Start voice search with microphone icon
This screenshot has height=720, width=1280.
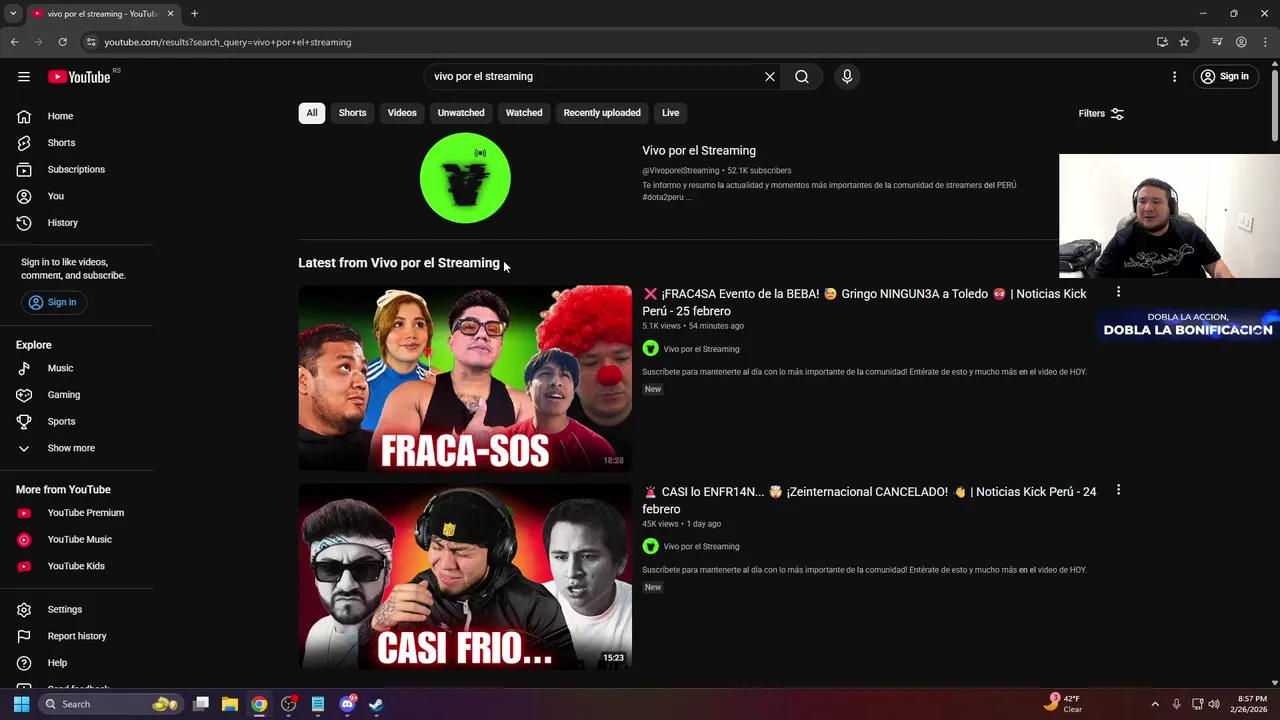pyautogui.click(x=847, y=76)
